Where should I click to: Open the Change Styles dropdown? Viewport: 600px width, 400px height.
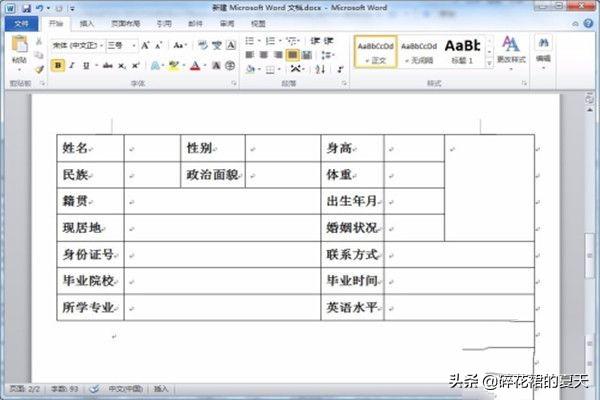[511, 53]
